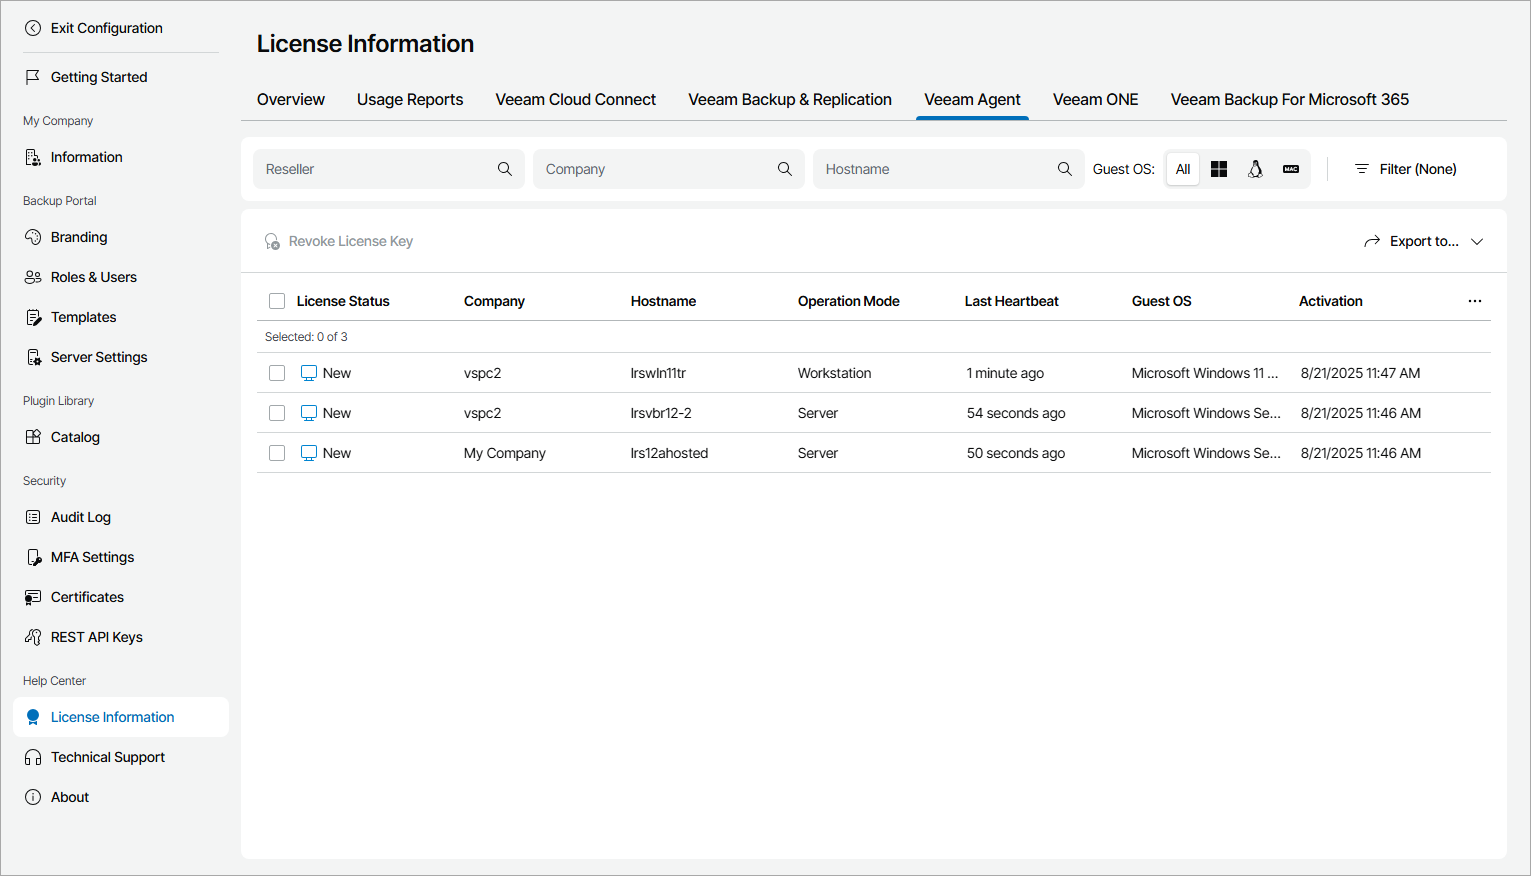Click the Revoke License Key button

click(x=338, y=241)
